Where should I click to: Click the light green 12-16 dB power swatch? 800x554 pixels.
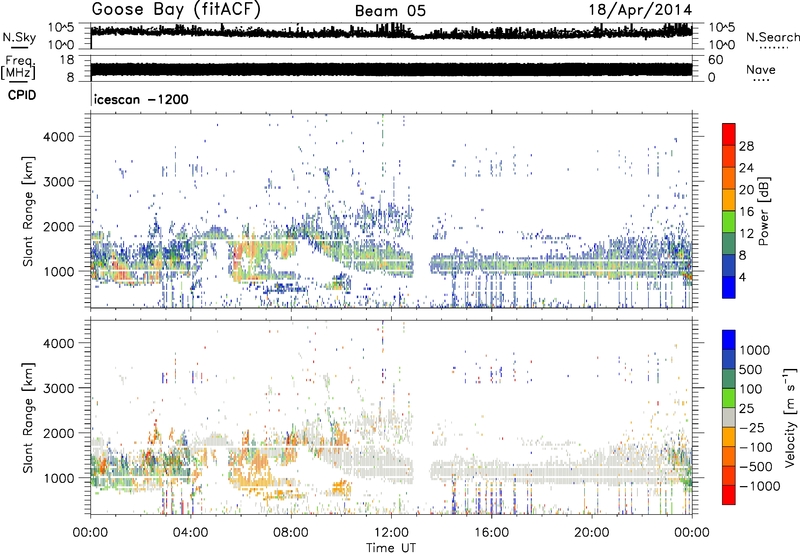729,222
